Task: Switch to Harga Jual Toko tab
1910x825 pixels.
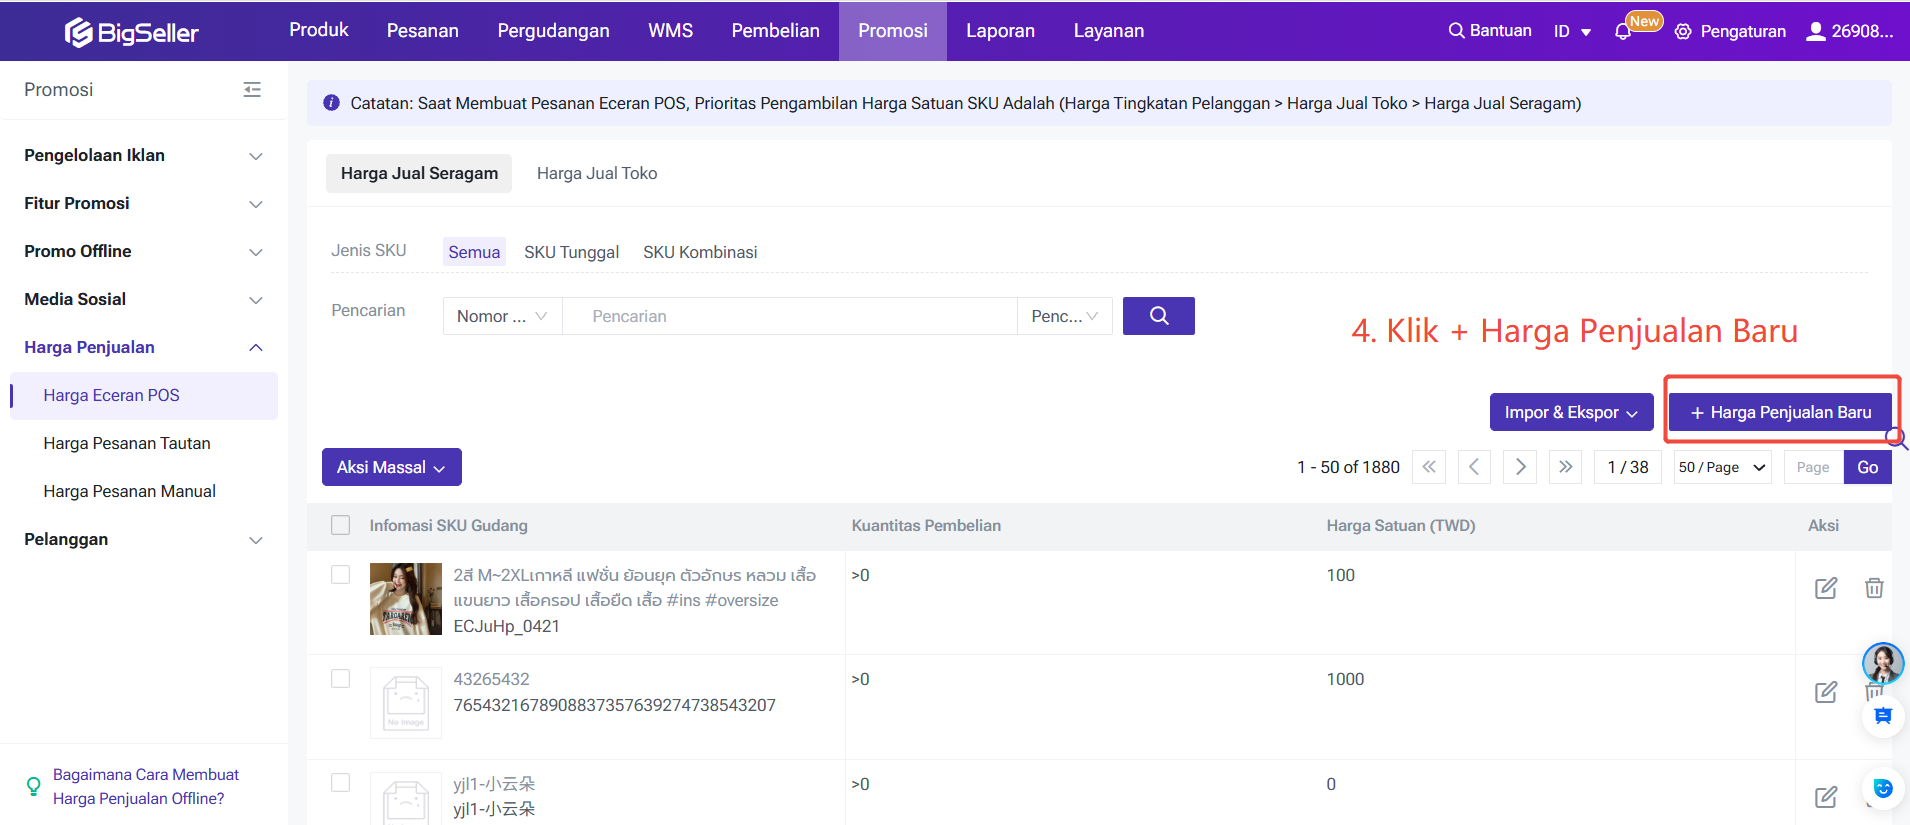Action: (597, 173)
